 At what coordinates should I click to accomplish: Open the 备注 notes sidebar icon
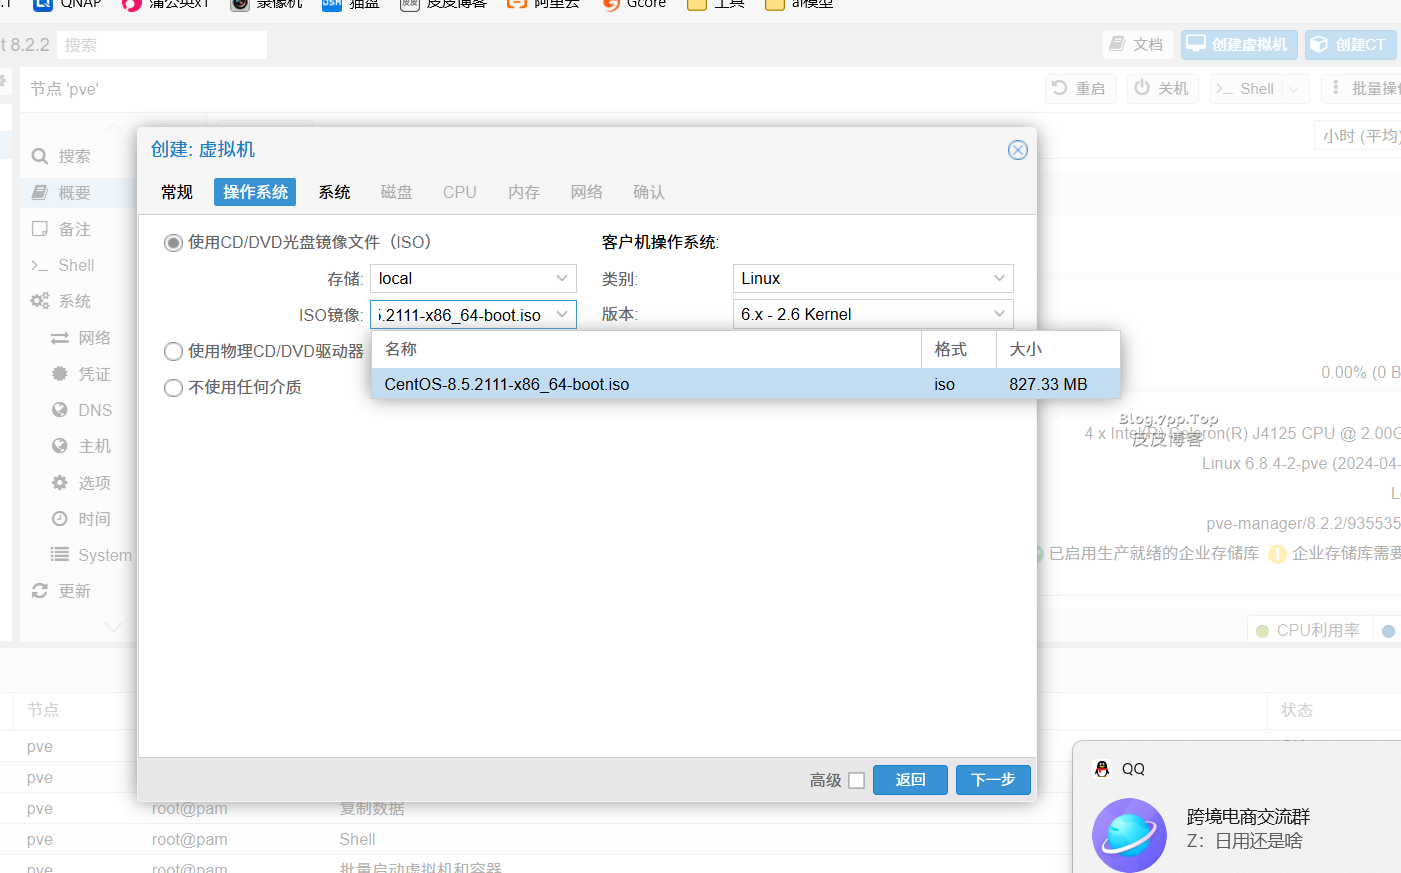(40, 229)
